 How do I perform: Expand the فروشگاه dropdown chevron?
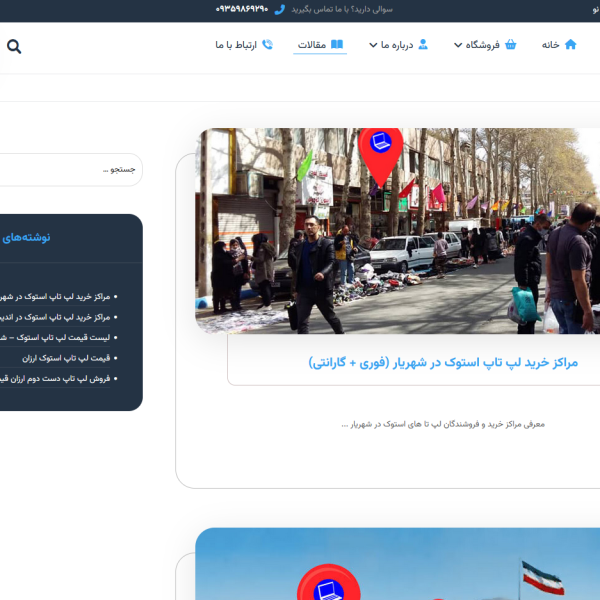click(x=458, y=45)
